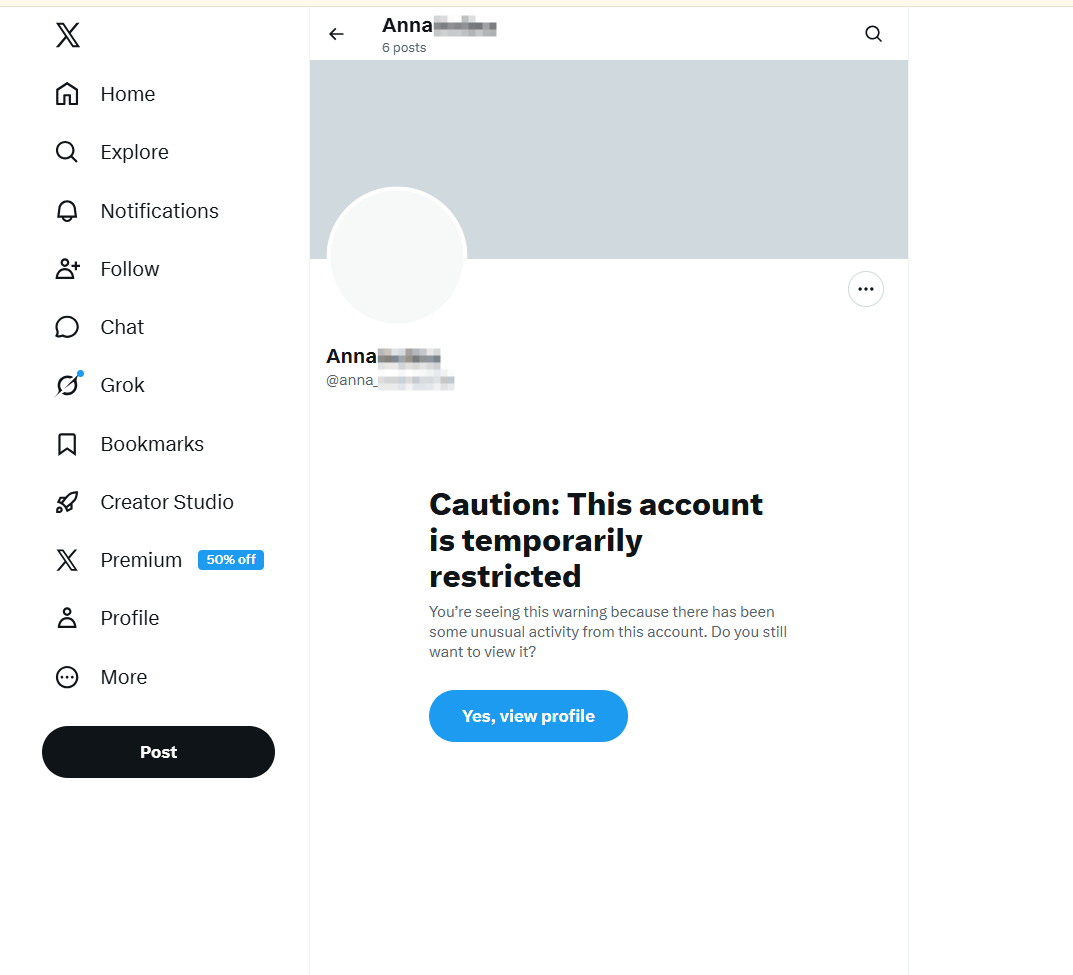The image size is (1073, 975).
Task: Open Notifications bell icon
Action: (x=67, y=211)
